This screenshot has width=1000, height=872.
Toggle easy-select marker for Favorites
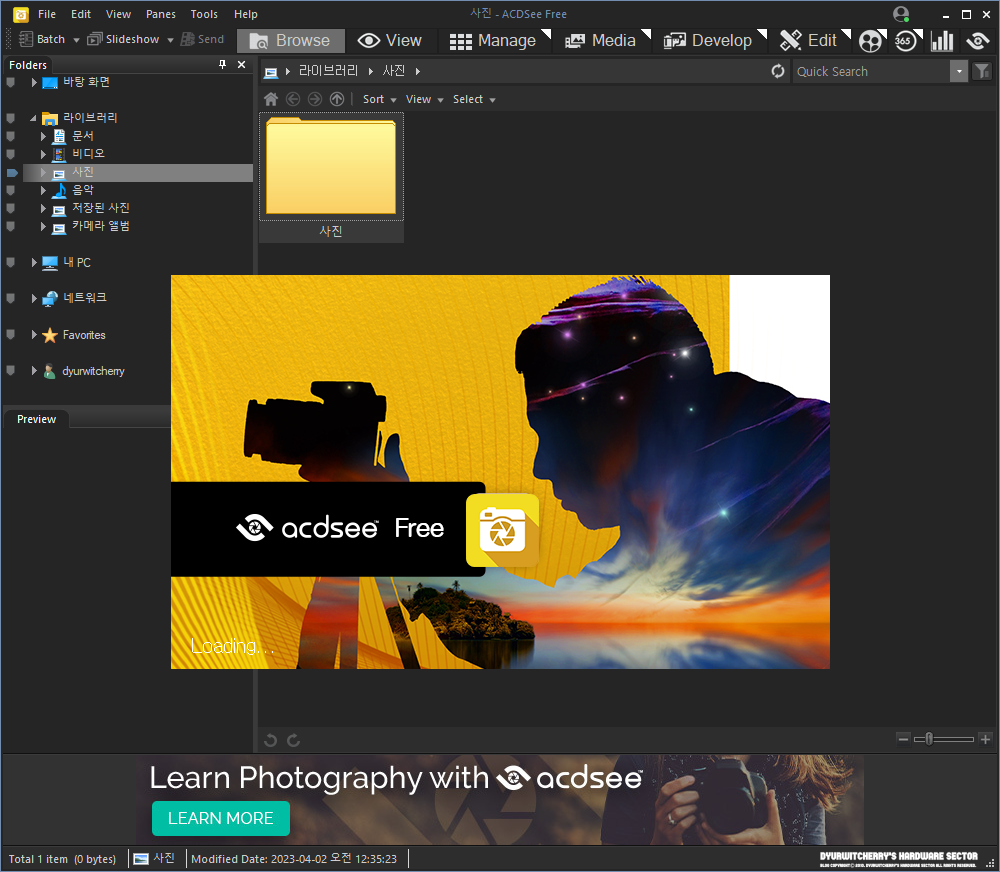11,335
